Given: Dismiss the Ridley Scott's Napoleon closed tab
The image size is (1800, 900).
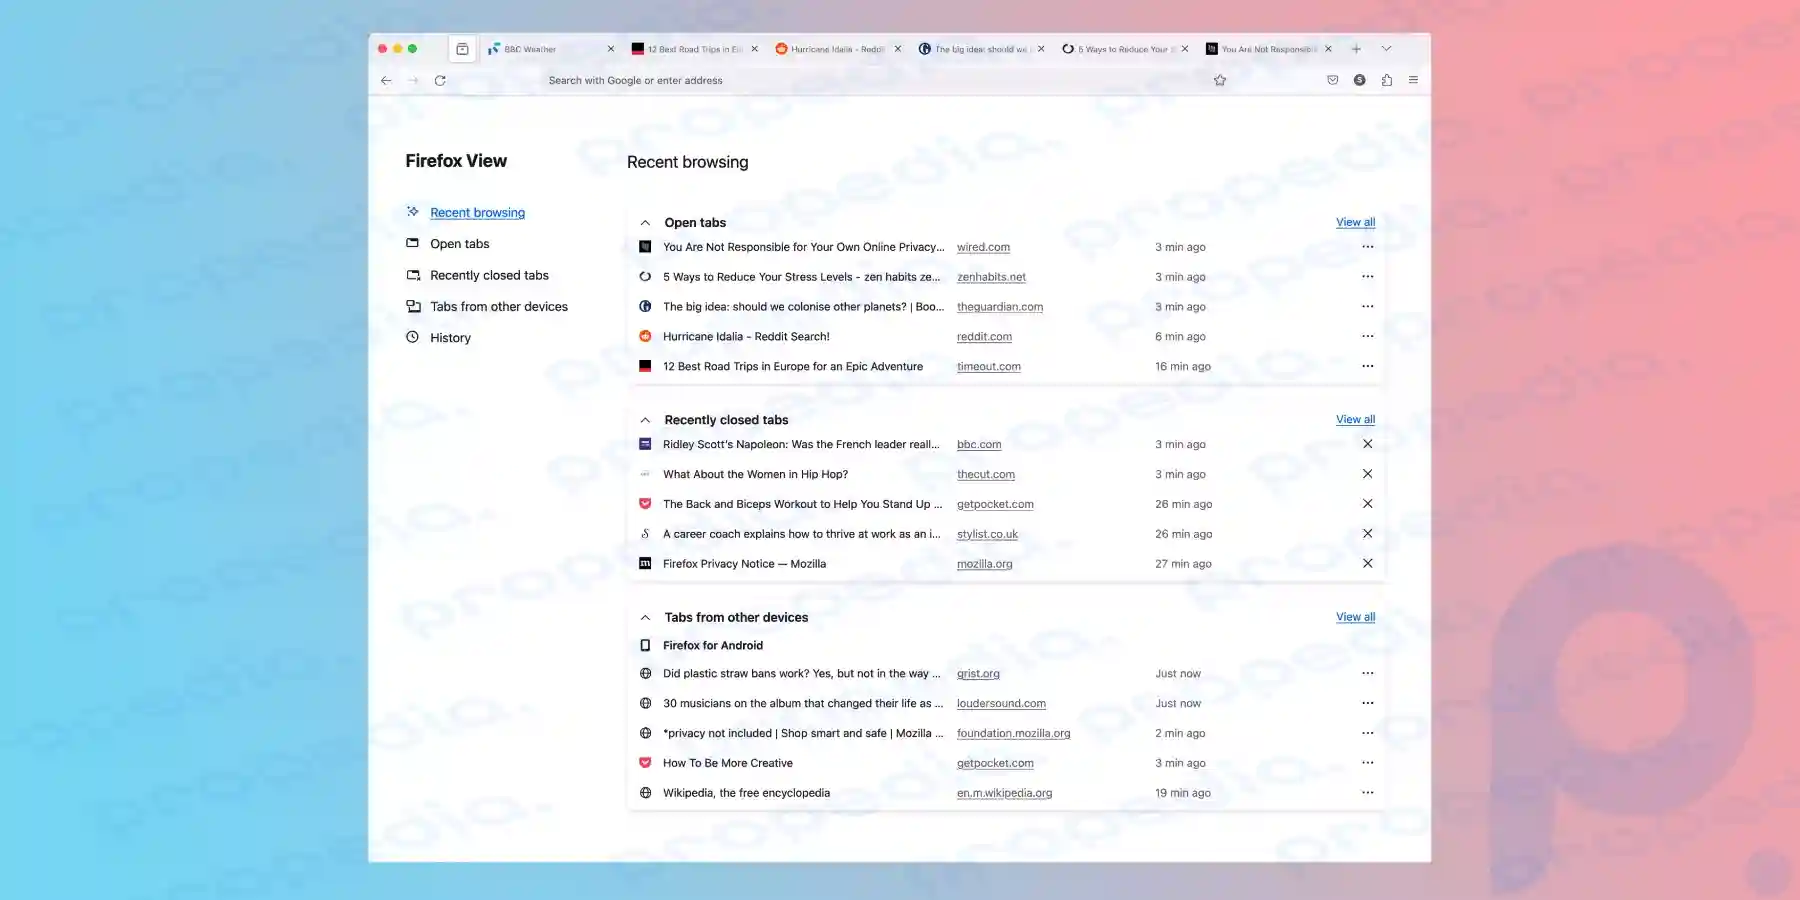Looking at the screenshot, I should (x=1367, y=444).
